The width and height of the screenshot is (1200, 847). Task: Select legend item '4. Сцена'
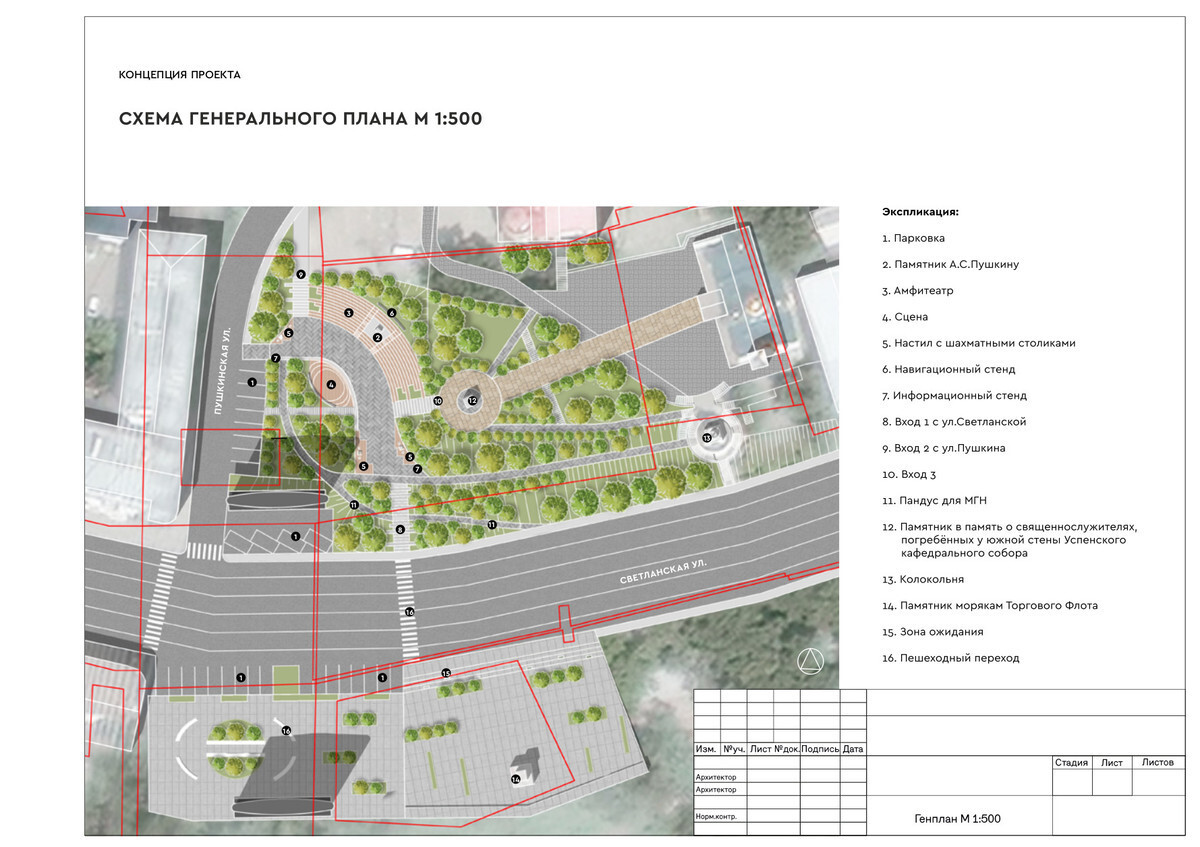(905, 317)
